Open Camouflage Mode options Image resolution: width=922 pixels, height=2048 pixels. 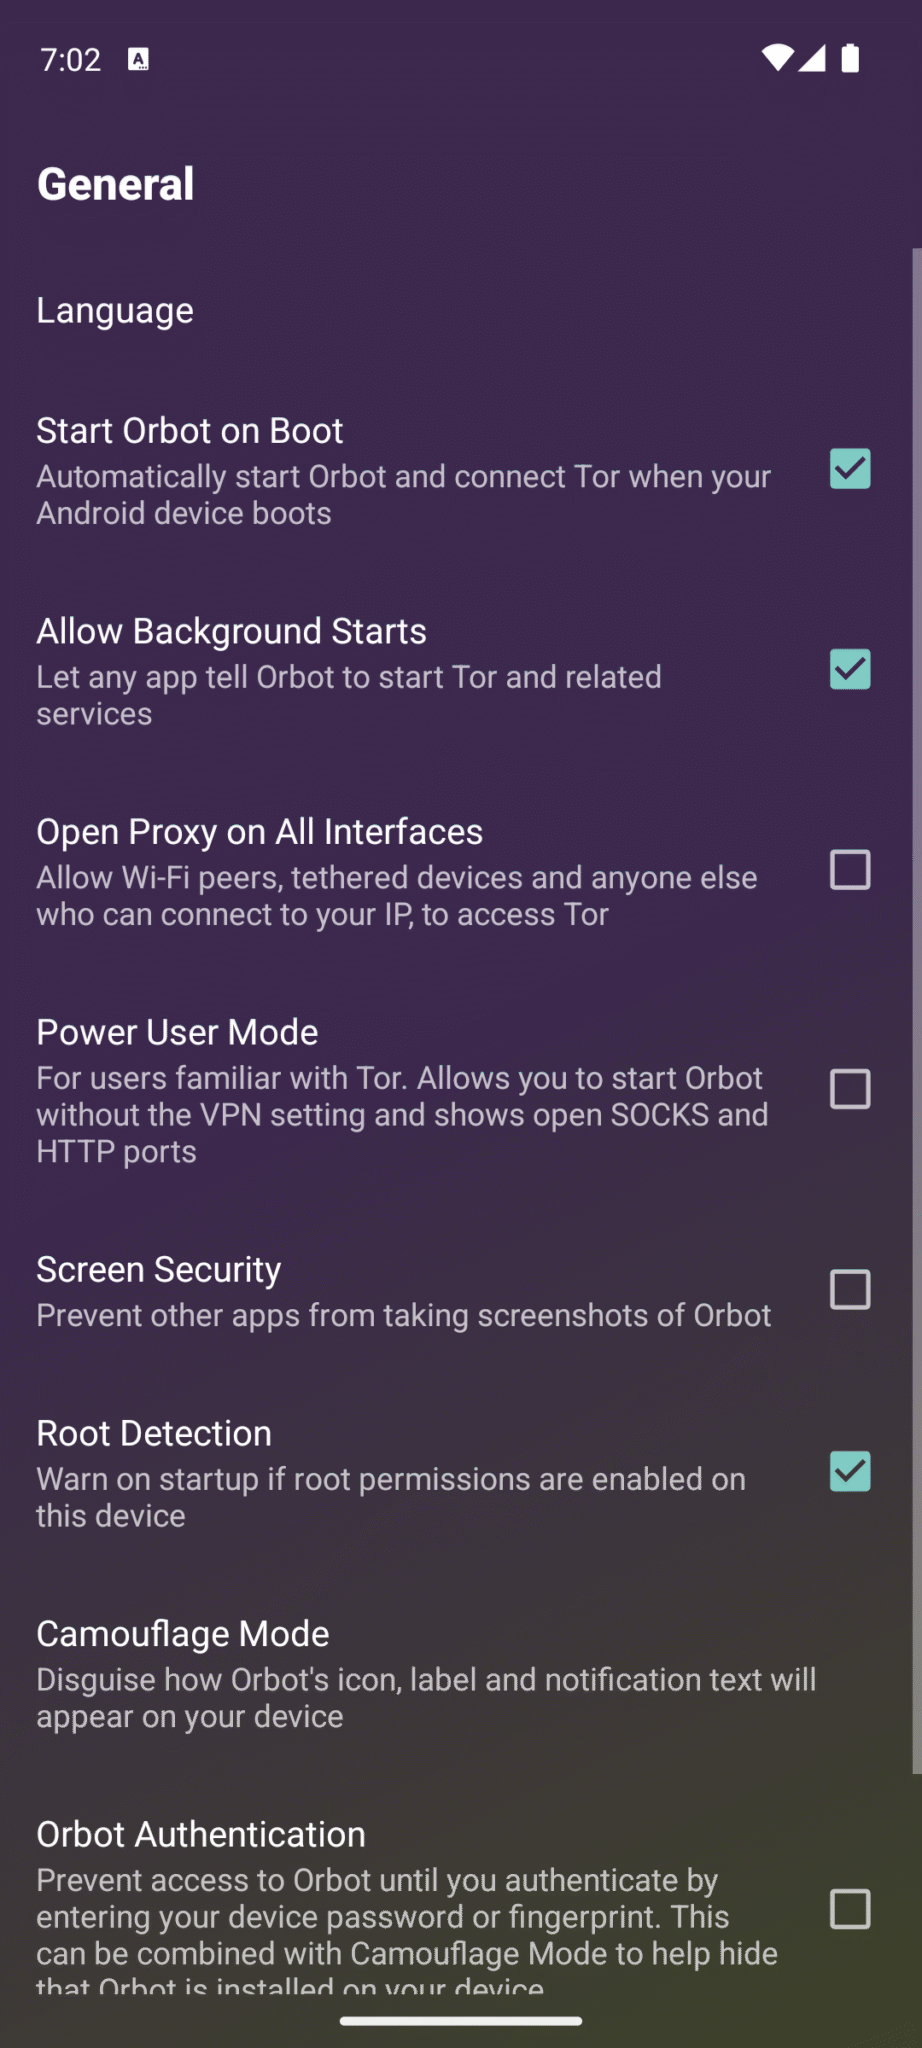coord(183,1633)
